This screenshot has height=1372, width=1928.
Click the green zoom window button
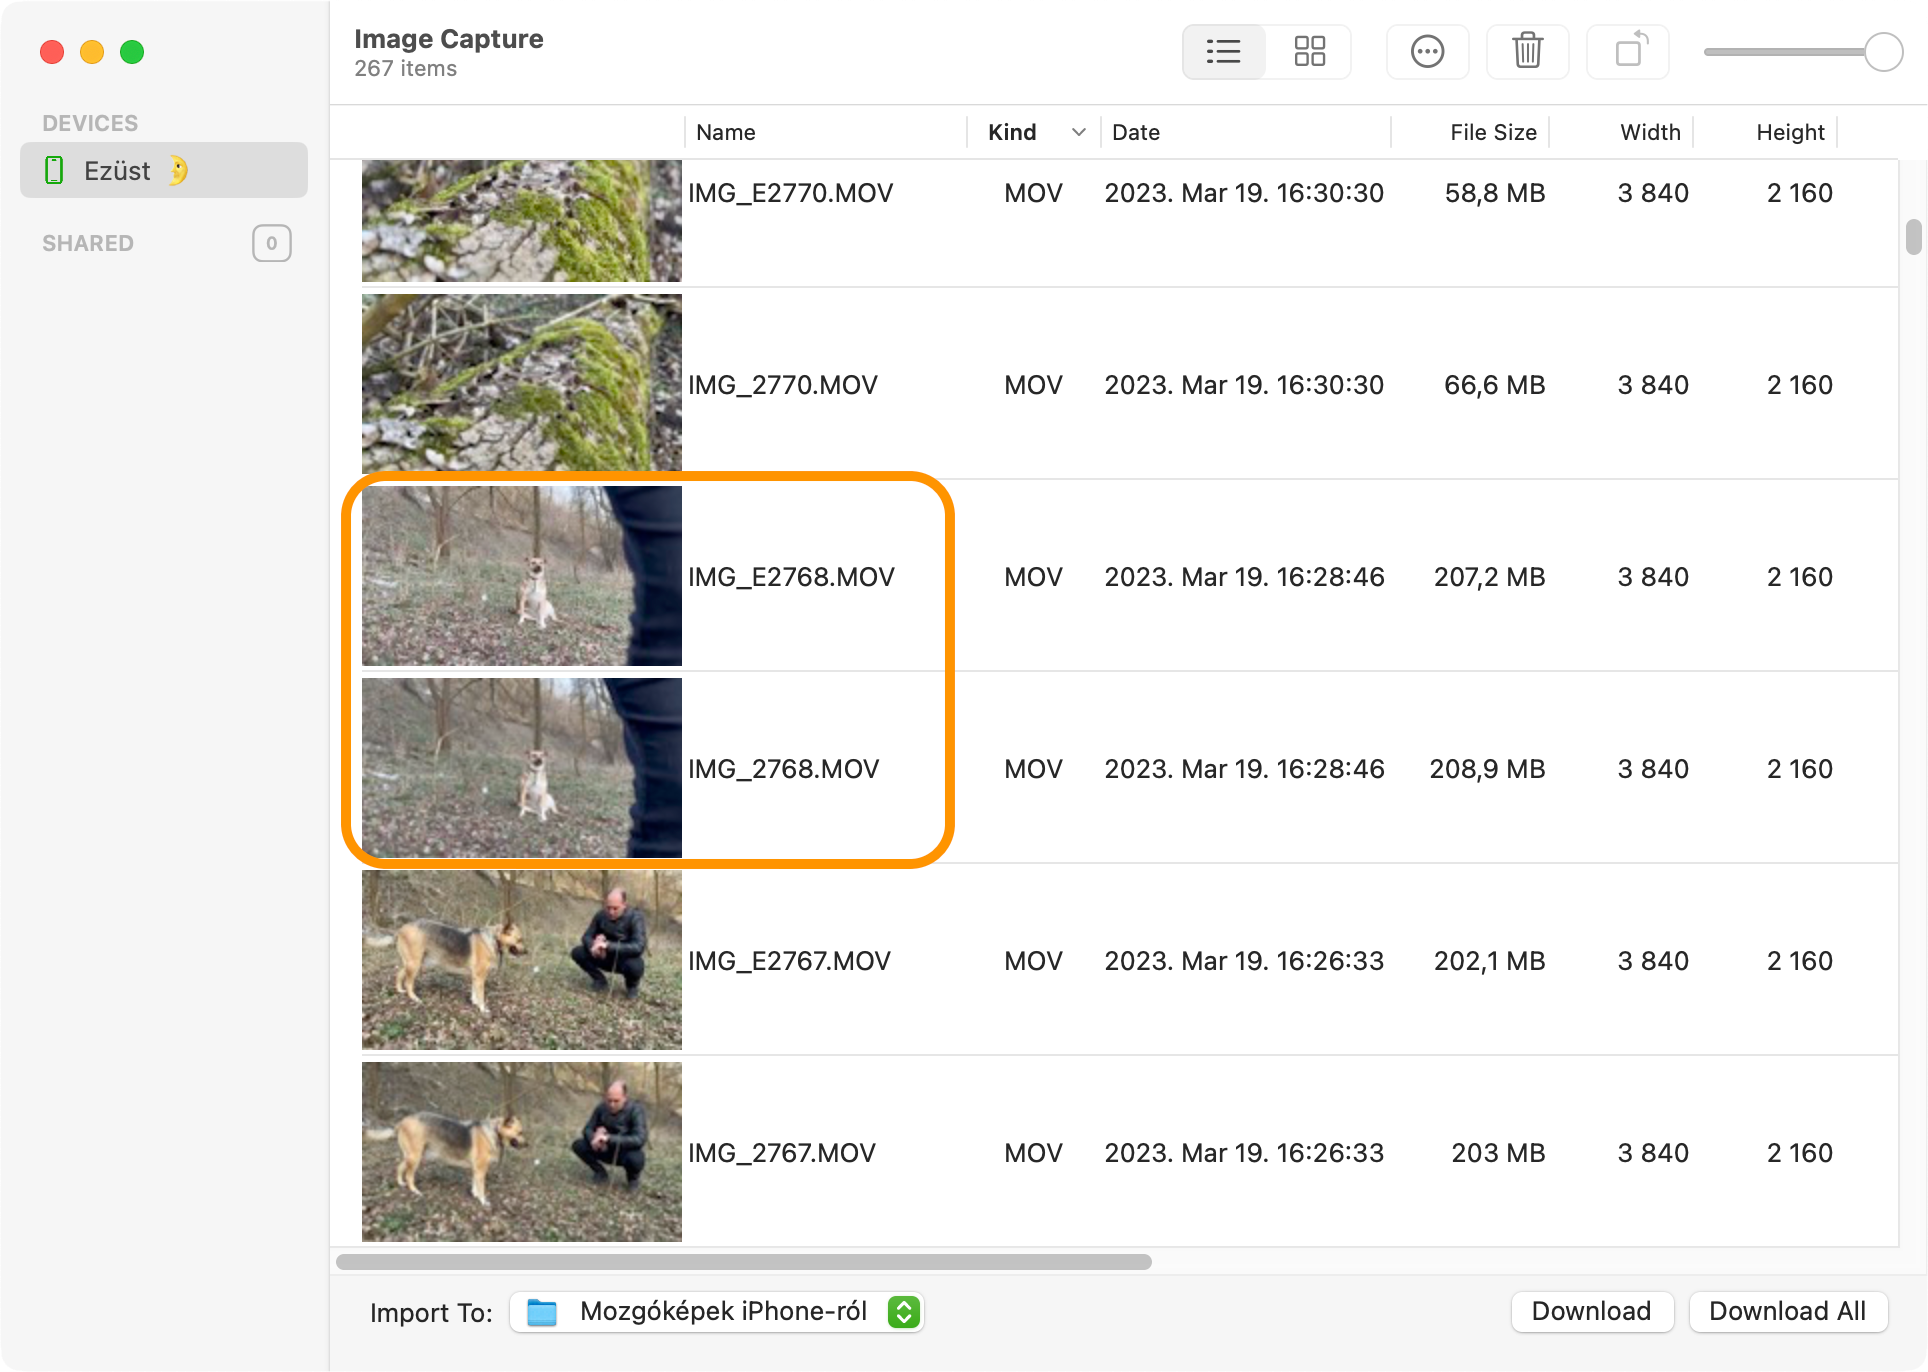coord(132,52)
